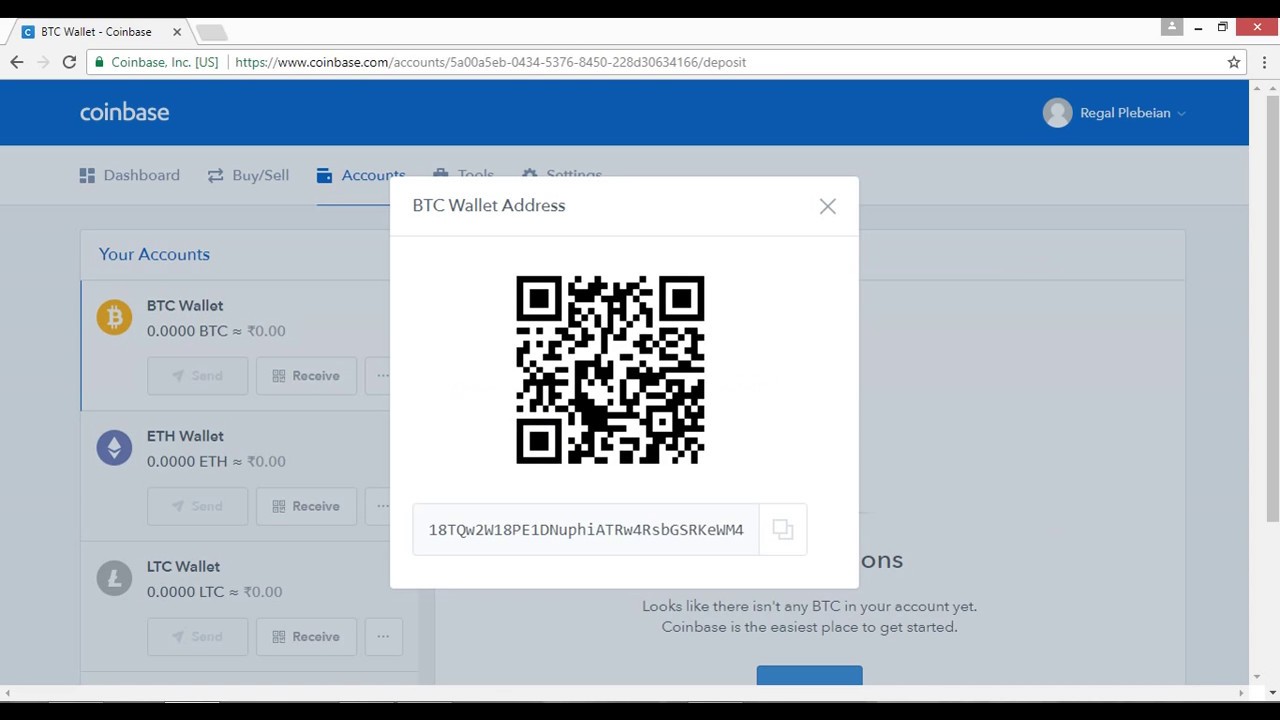Click the scrollbar up arrow
The height and width of the screenshot is (720, 1280).
(x=1272, y=87)
